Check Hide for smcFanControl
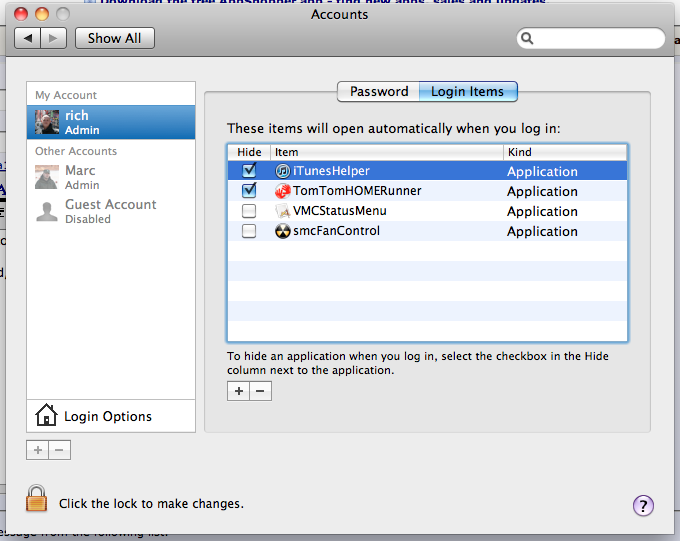Viewport: 680px width, 541px height. pyautogui.click(x=249, y=231)
